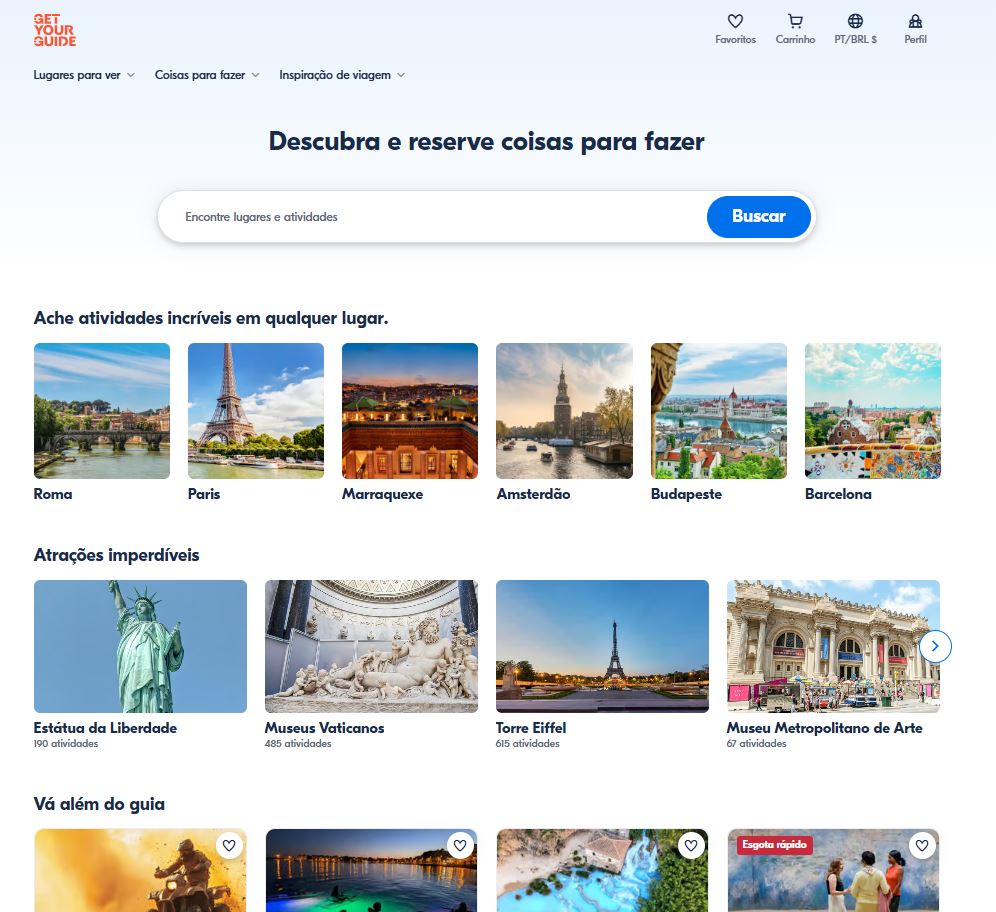Image resolution: width=996 pixels, height=912 pixels.
Task: Open the Roma destination thumbnail
Action: click(102, 411)
